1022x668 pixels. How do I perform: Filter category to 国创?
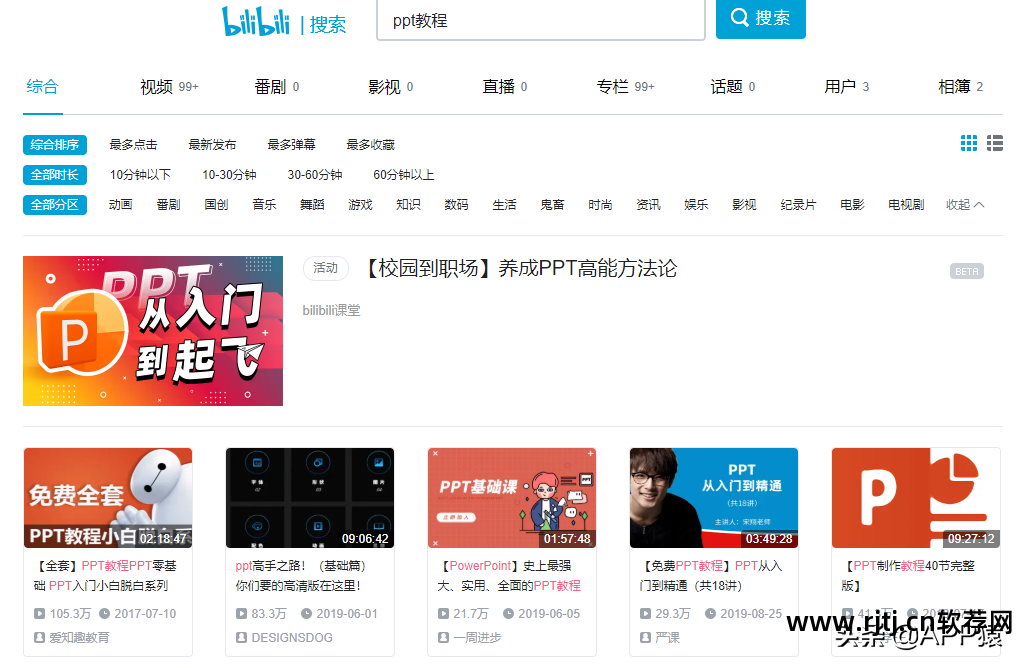(216, 205)
